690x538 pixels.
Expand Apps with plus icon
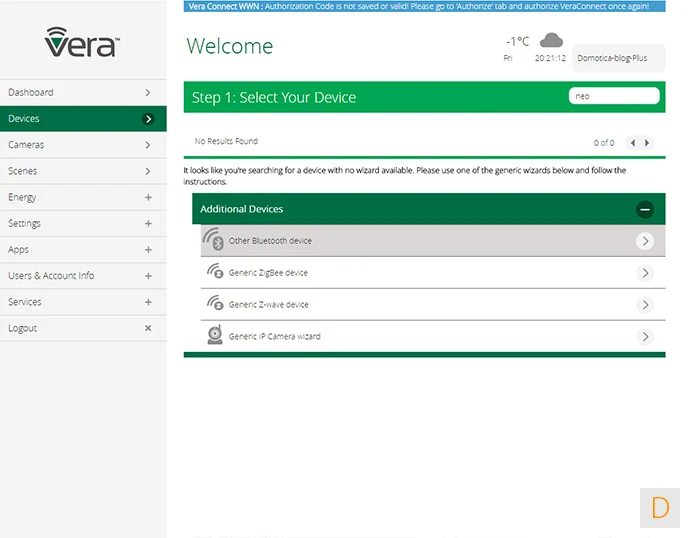[148, 250]
